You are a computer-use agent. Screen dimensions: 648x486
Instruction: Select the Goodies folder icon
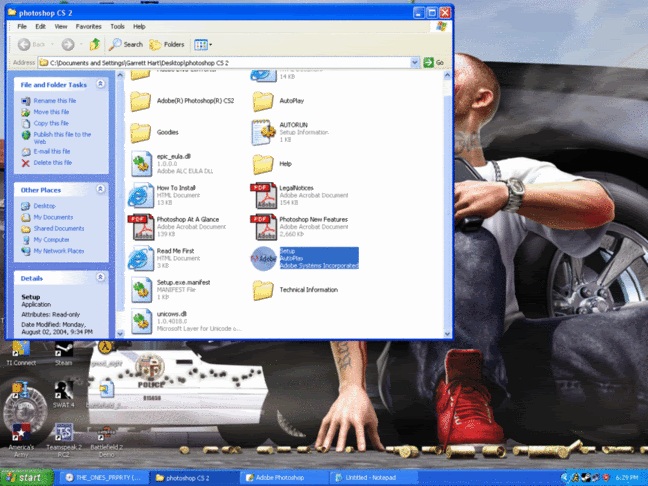tap(141, 133)
